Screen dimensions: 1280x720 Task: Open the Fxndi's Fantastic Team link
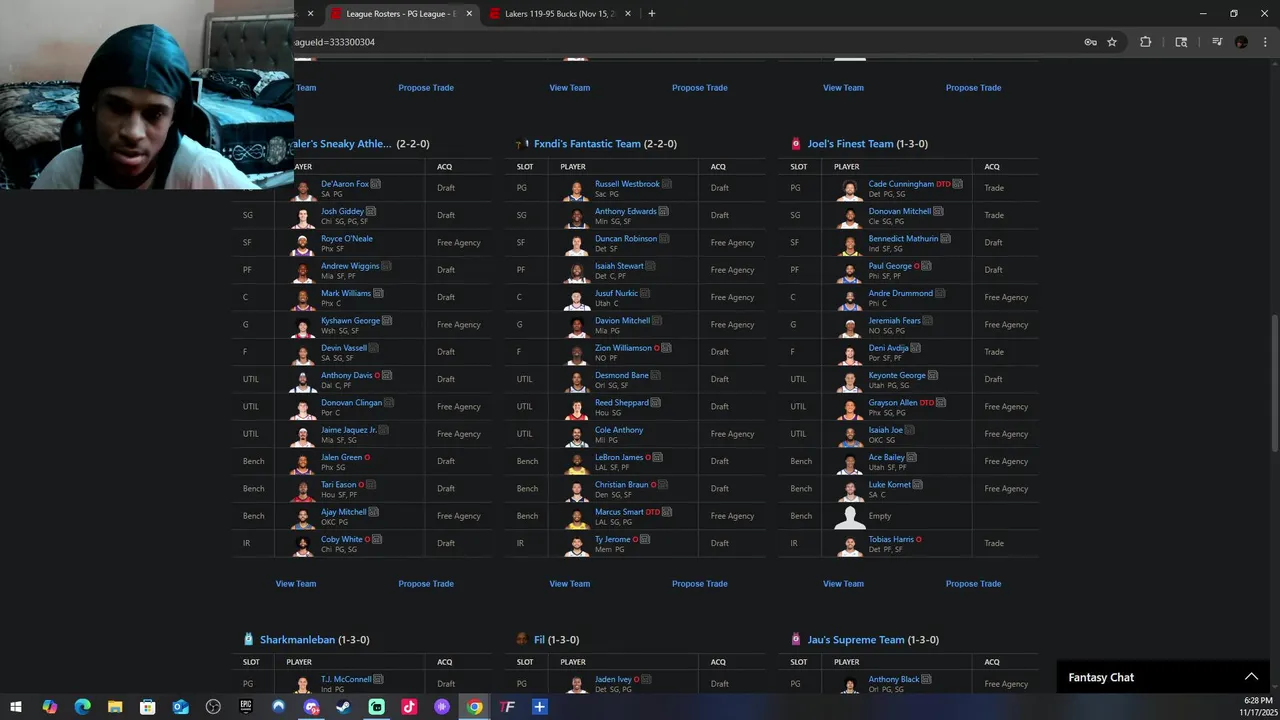tap(587, 143)
